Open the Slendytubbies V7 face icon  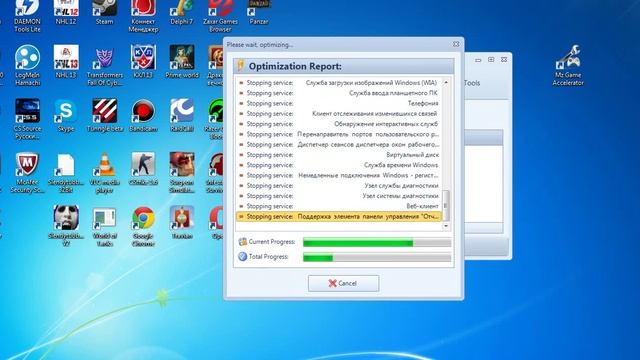point(66,226)
